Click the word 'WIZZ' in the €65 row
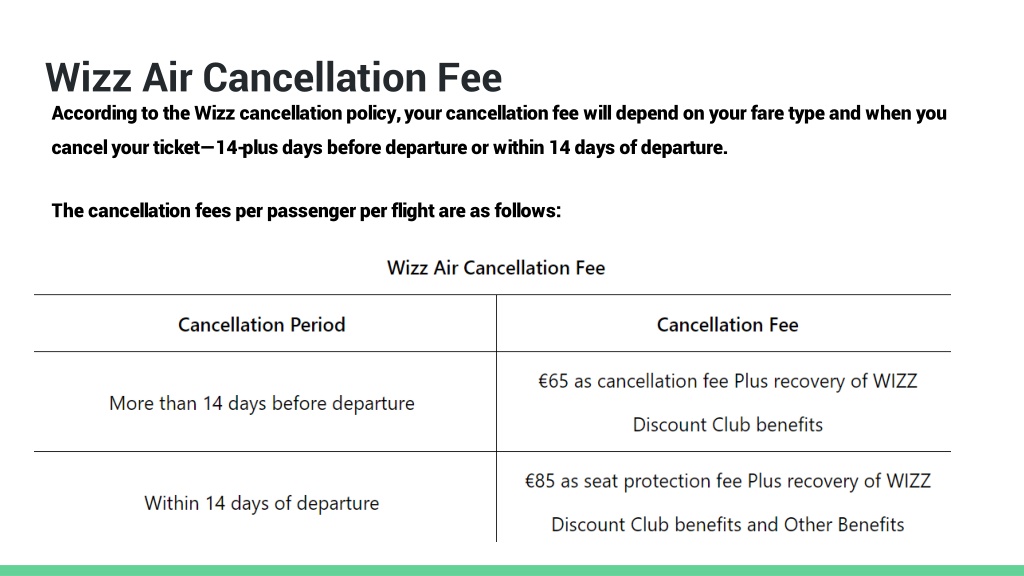The height and width of the screenshot is (576, 1024). coord(895,381)
